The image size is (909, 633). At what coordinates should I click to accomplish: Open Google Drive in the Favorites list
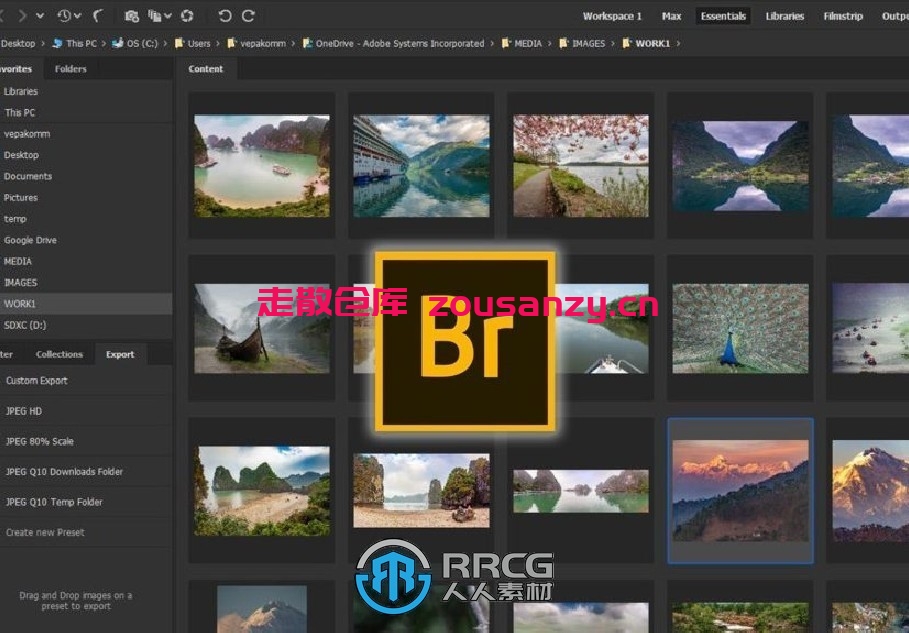(30, 240)
